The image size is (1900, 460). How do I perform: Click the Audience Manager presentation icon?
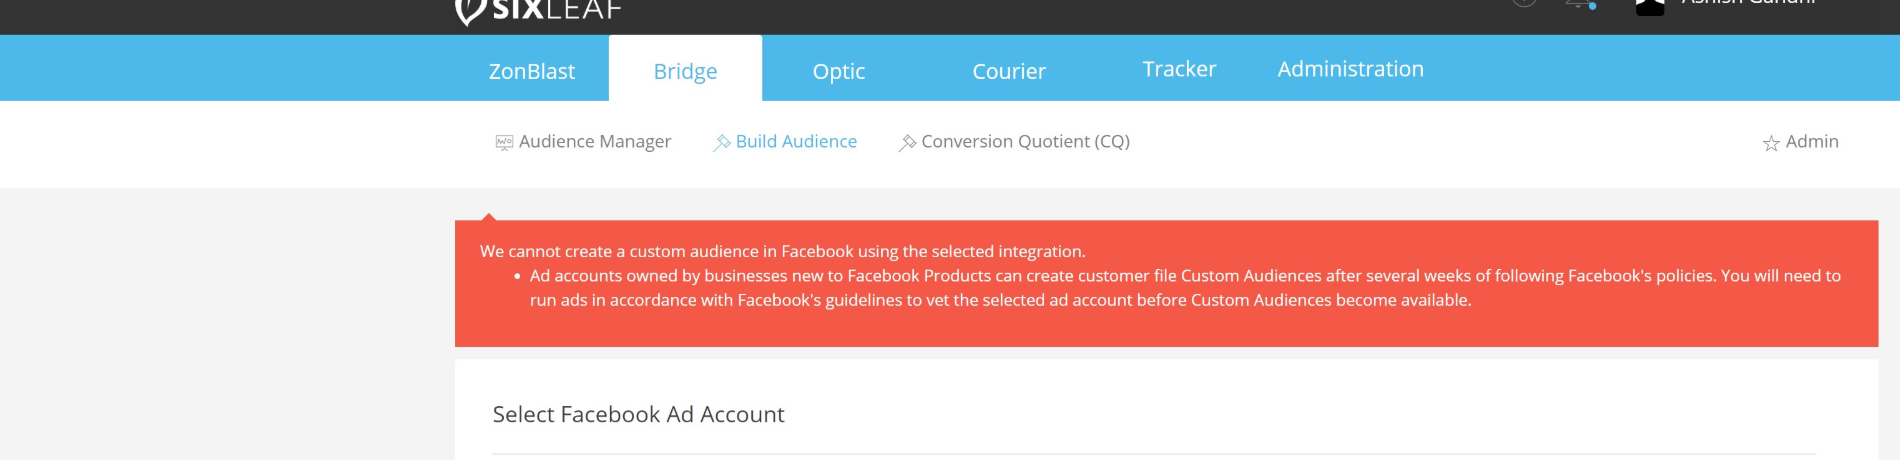[504, 143]
